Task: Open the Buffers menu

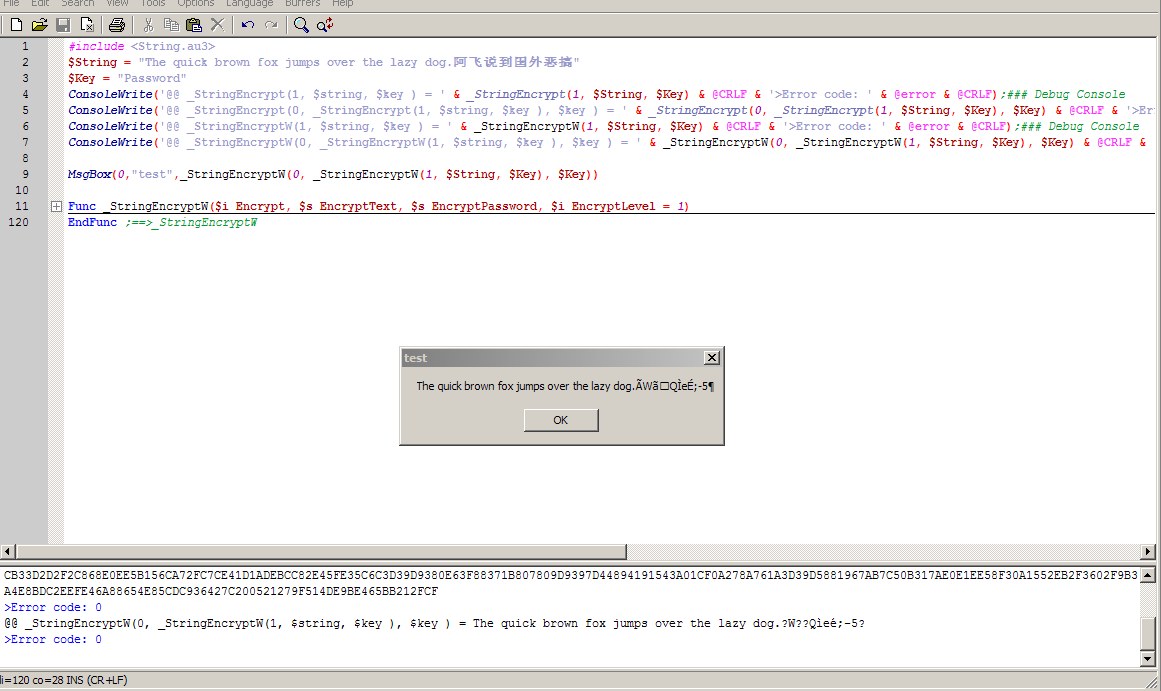Action: click(x=302, y=4)
